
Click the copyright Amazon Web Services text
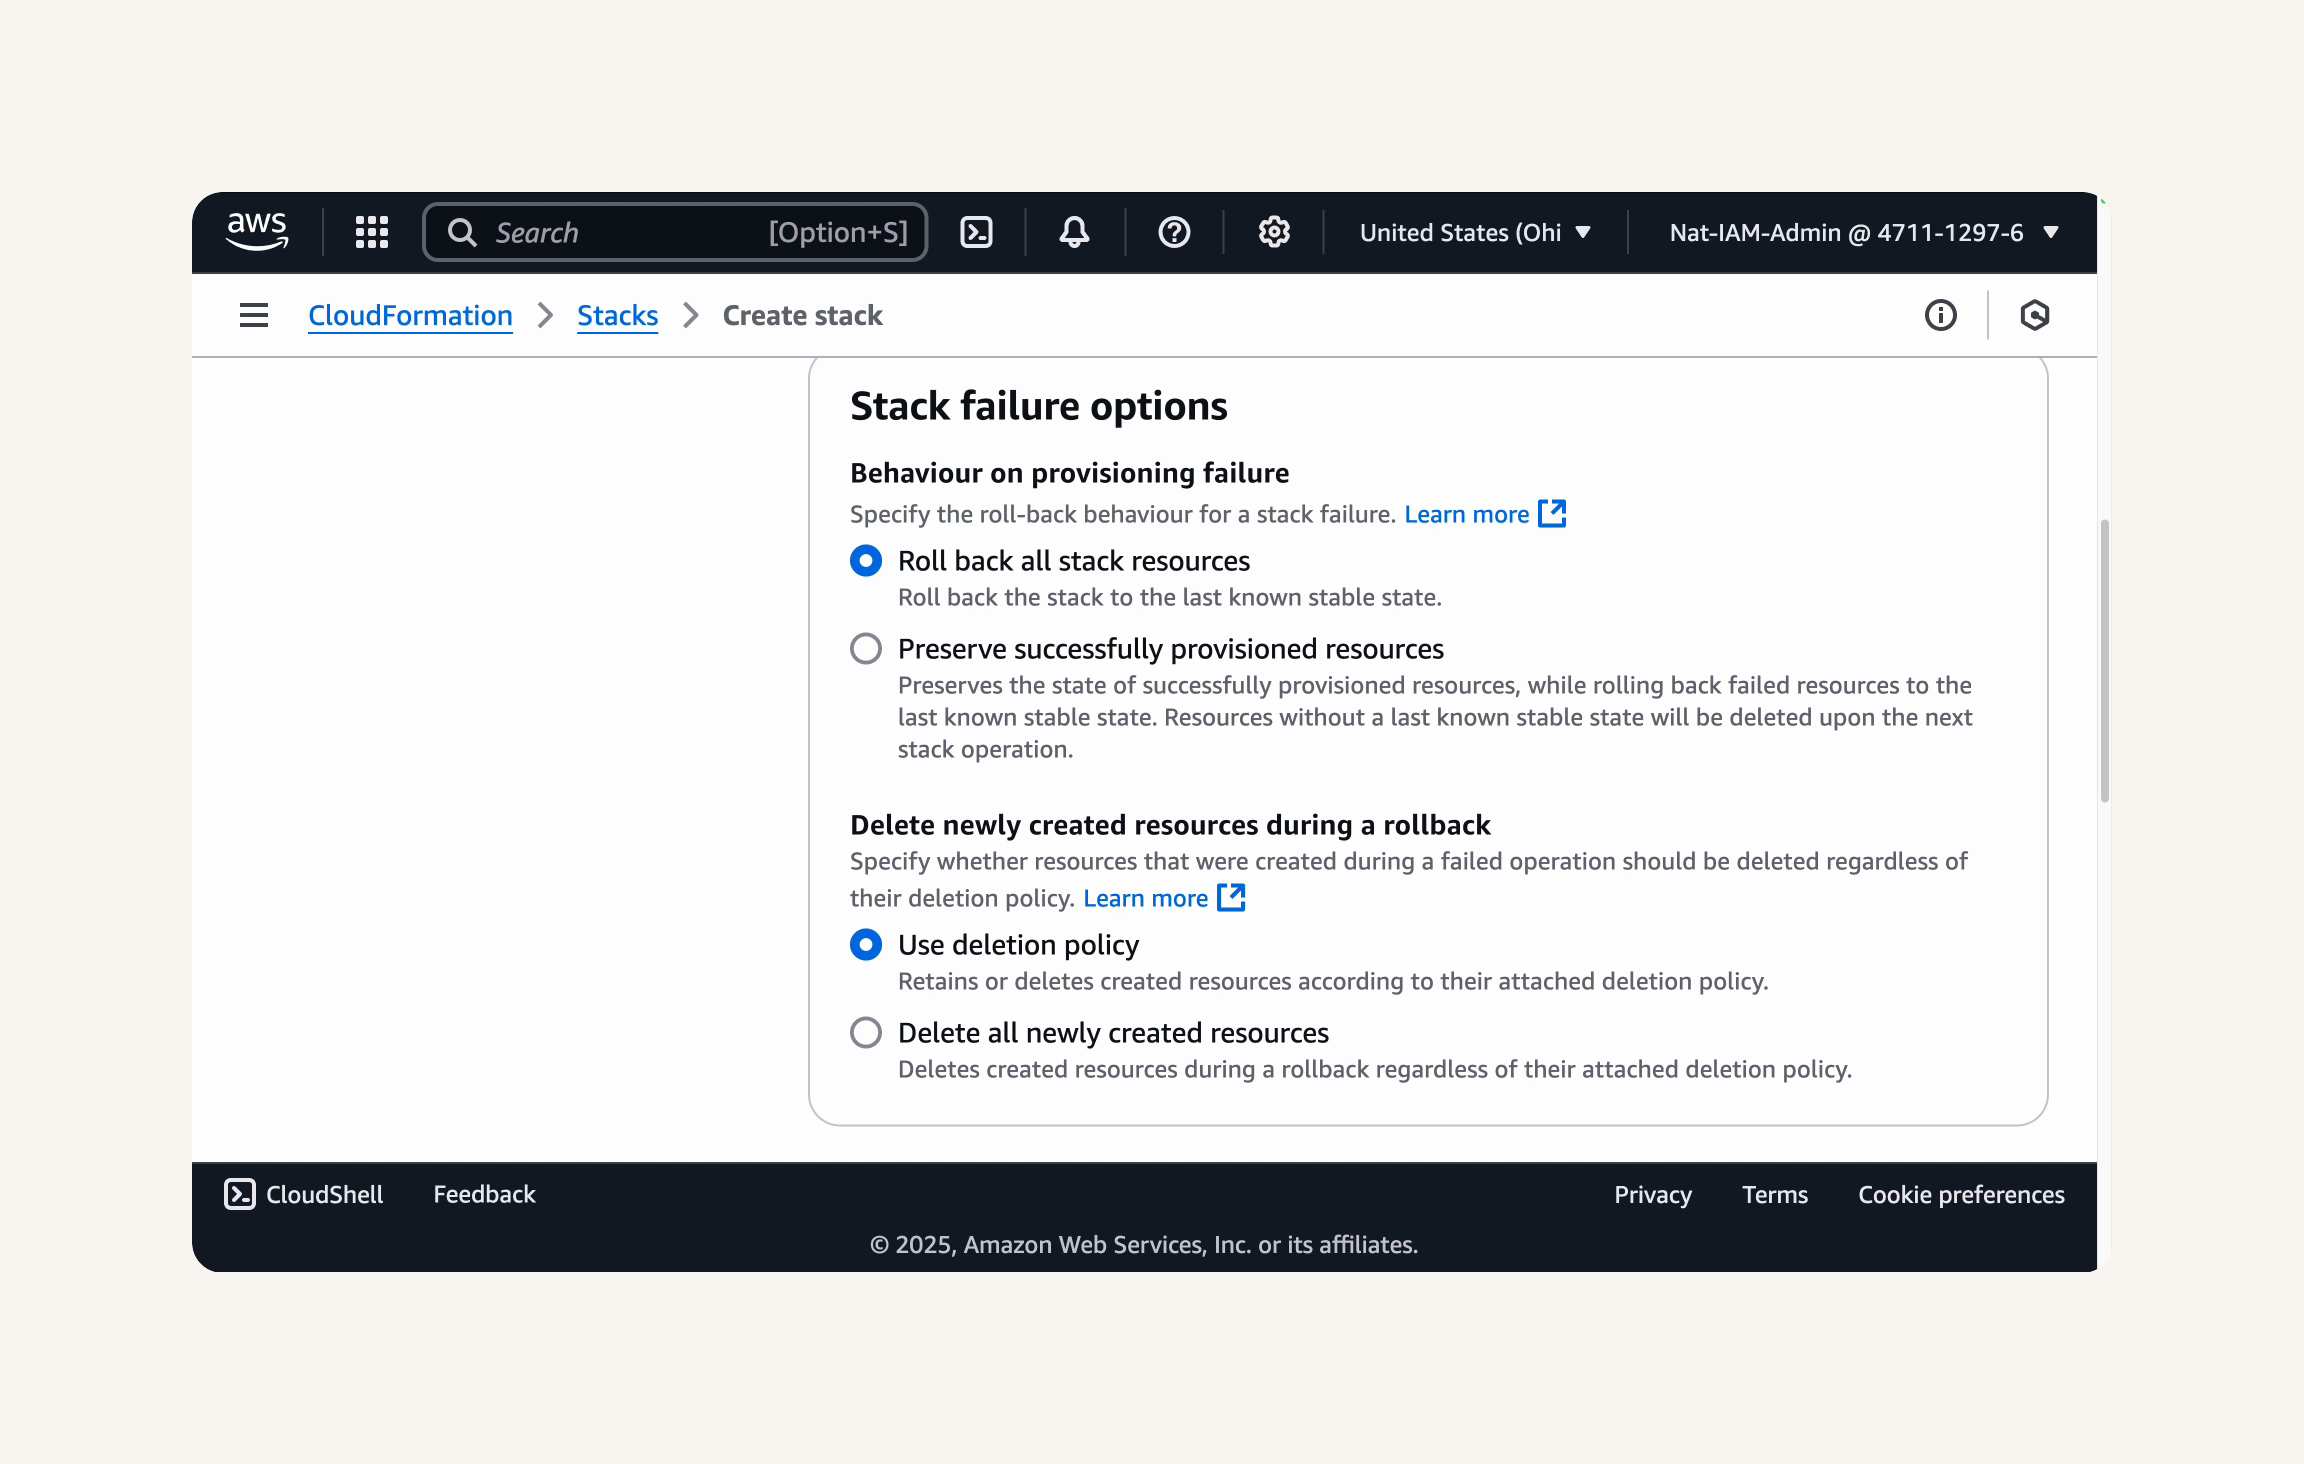pyautogui.click(x=1144, y=1244)
